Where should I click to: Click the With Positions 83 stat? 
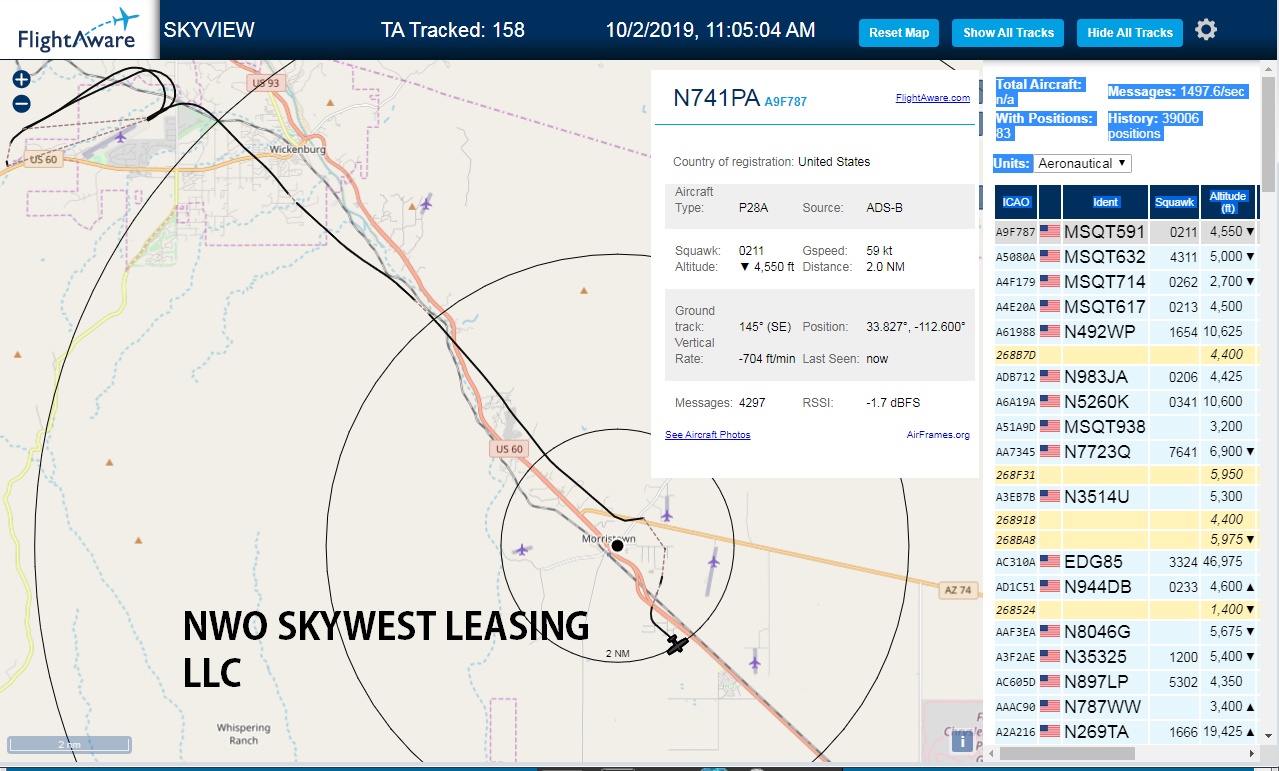[1044, 126]
